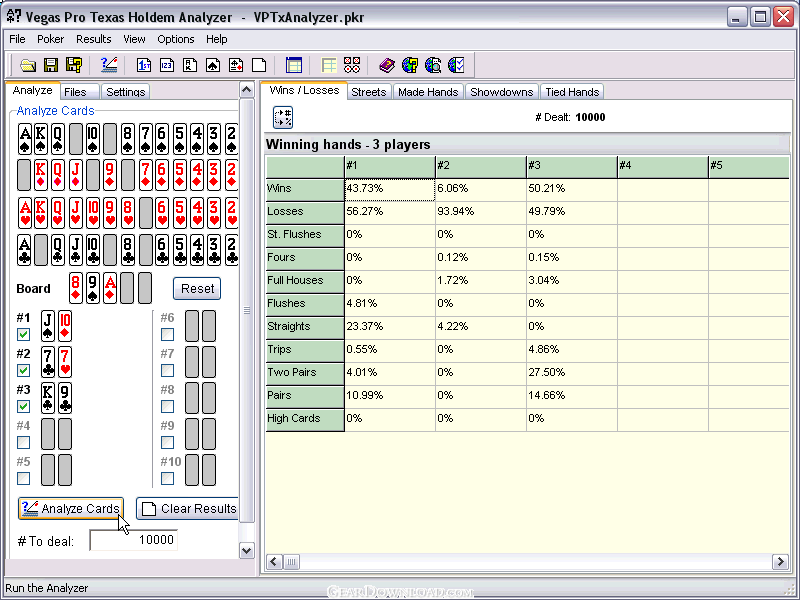800x600 pixels.
Task: Click the blank page toolbar icon
Action: tap(259, 65)
